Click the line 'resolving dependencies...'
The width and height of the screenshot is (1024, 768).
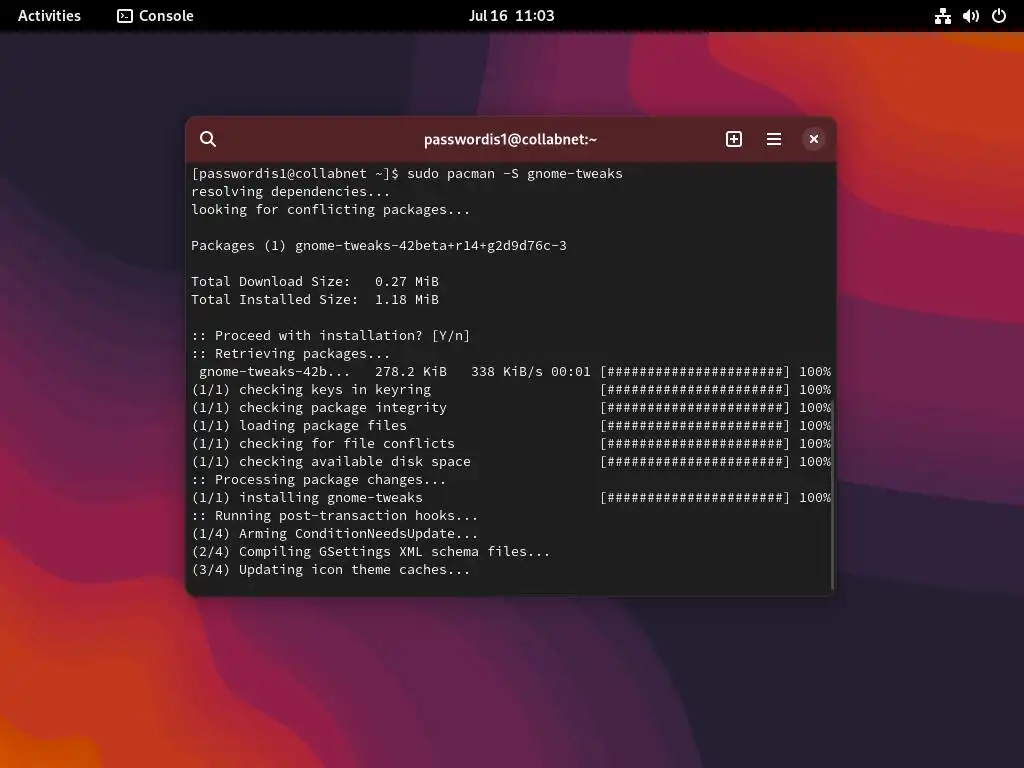(x=291, y=191)
